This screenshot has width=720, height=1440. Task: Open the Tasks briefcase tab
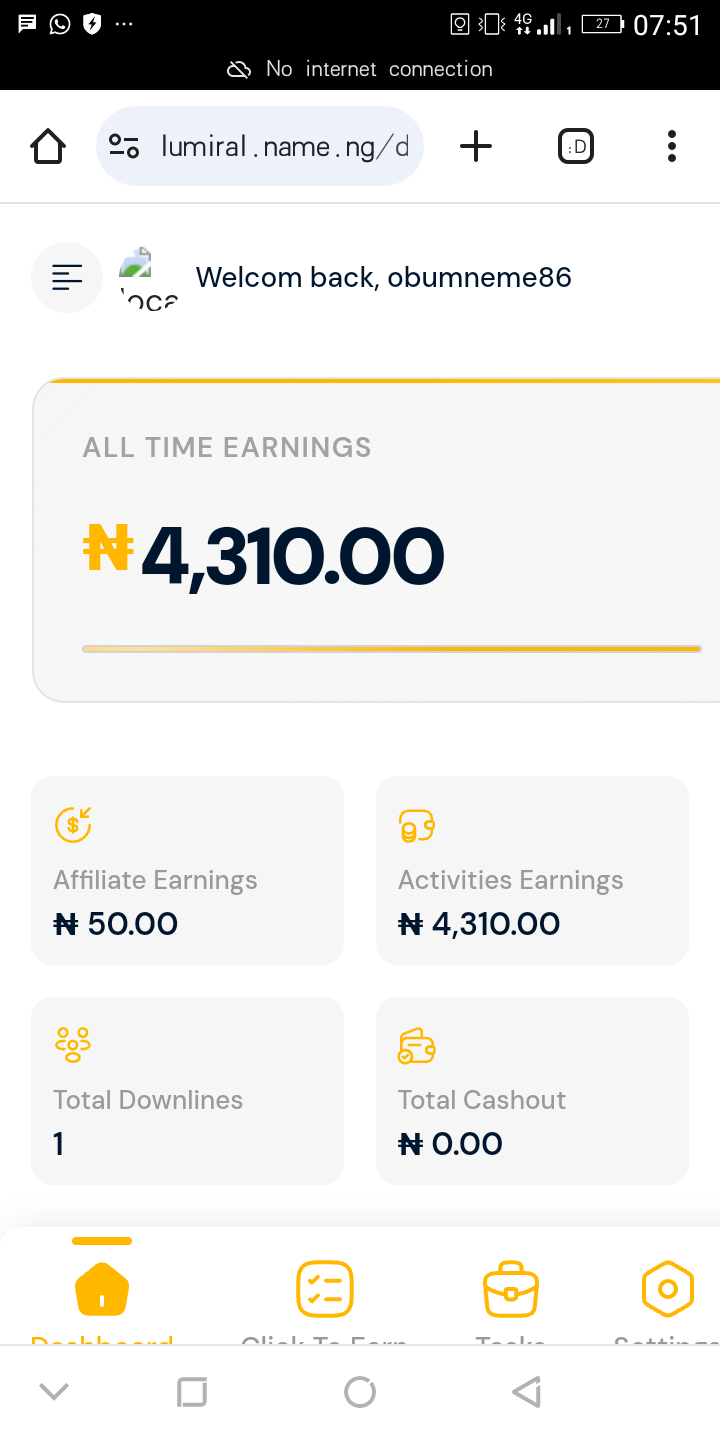pyautogui.click(x=511, y=1291)
